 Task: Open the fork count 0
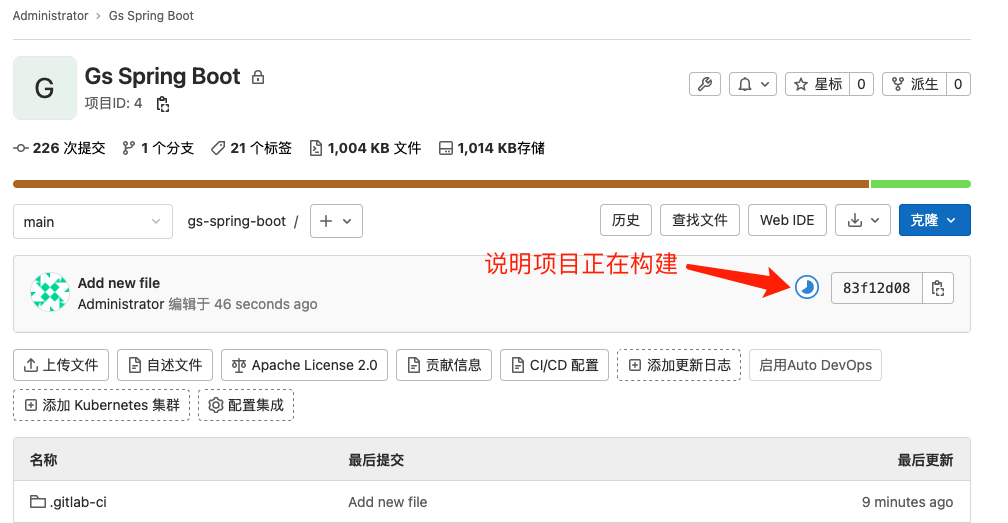(x=958, y=84)
